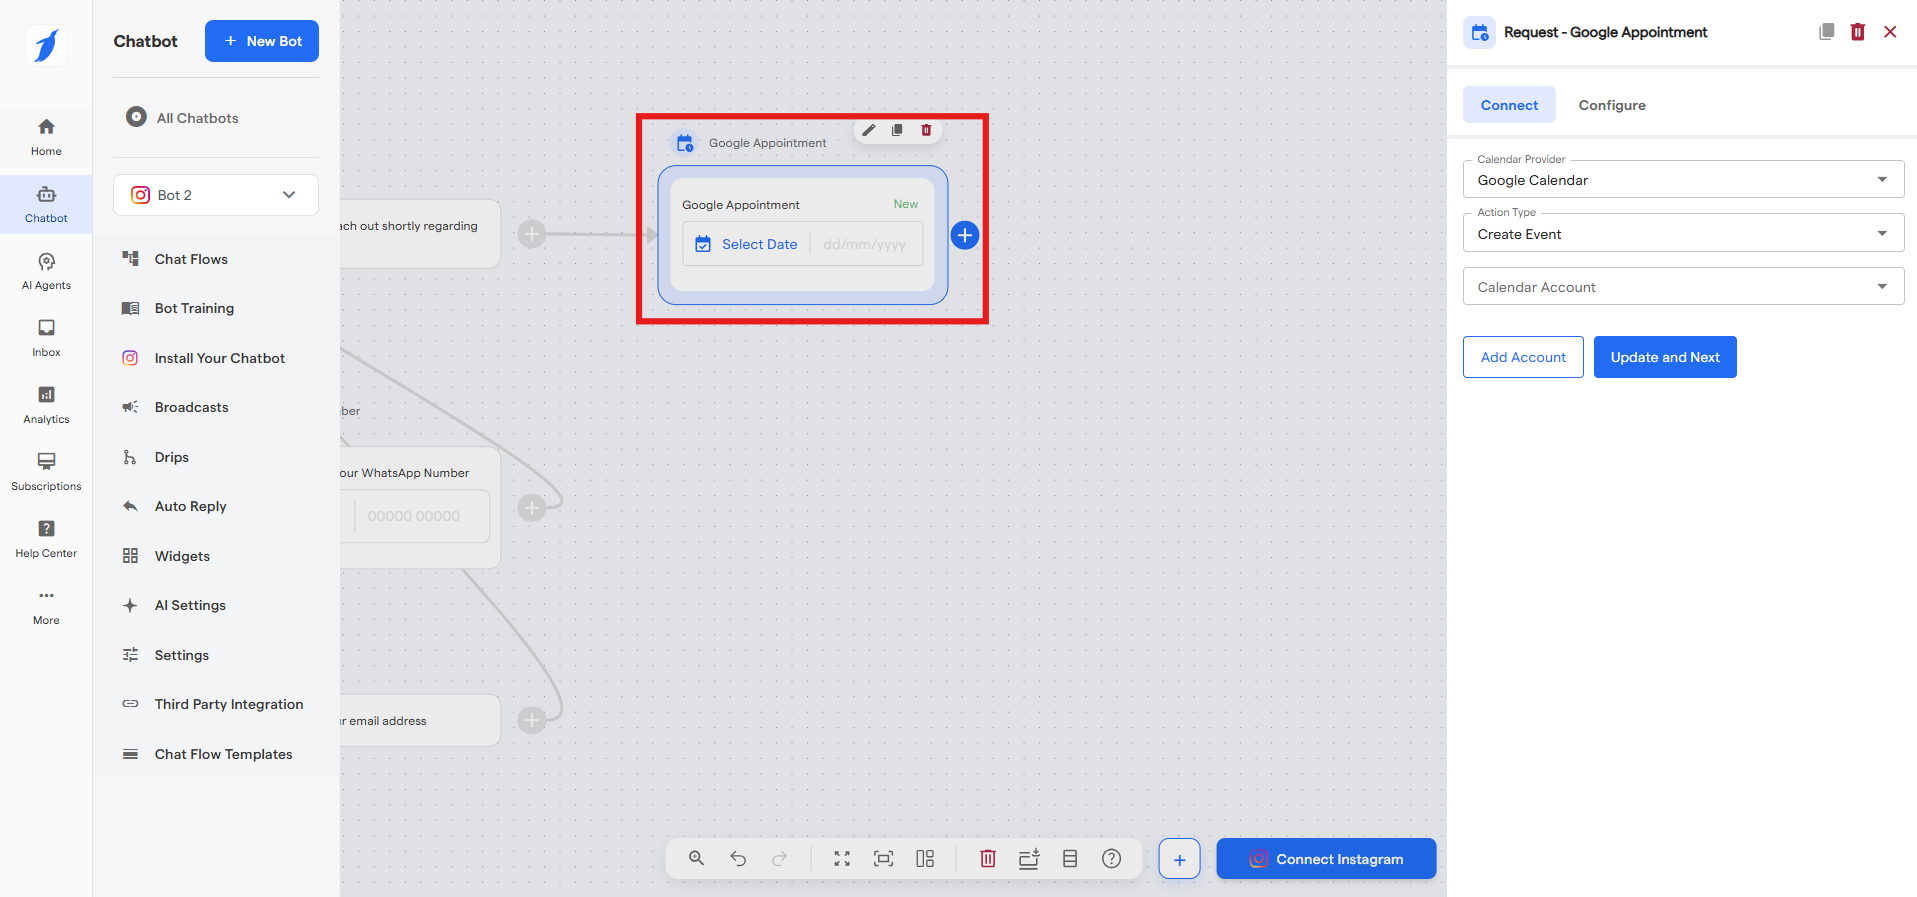This screenshot has height=897, width=1917.
Task: Click the green 'New' badge on the appointment node
Action: point(906,204)
